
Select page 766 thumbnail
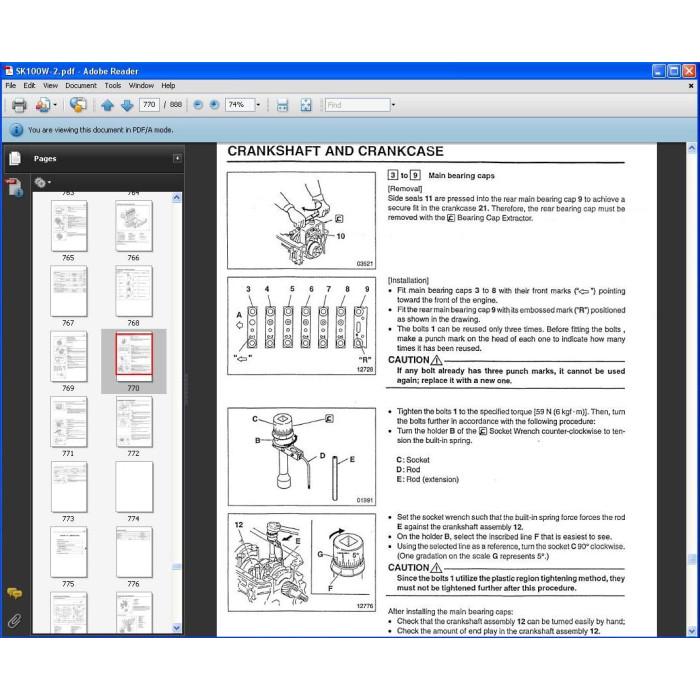point(134,226)
